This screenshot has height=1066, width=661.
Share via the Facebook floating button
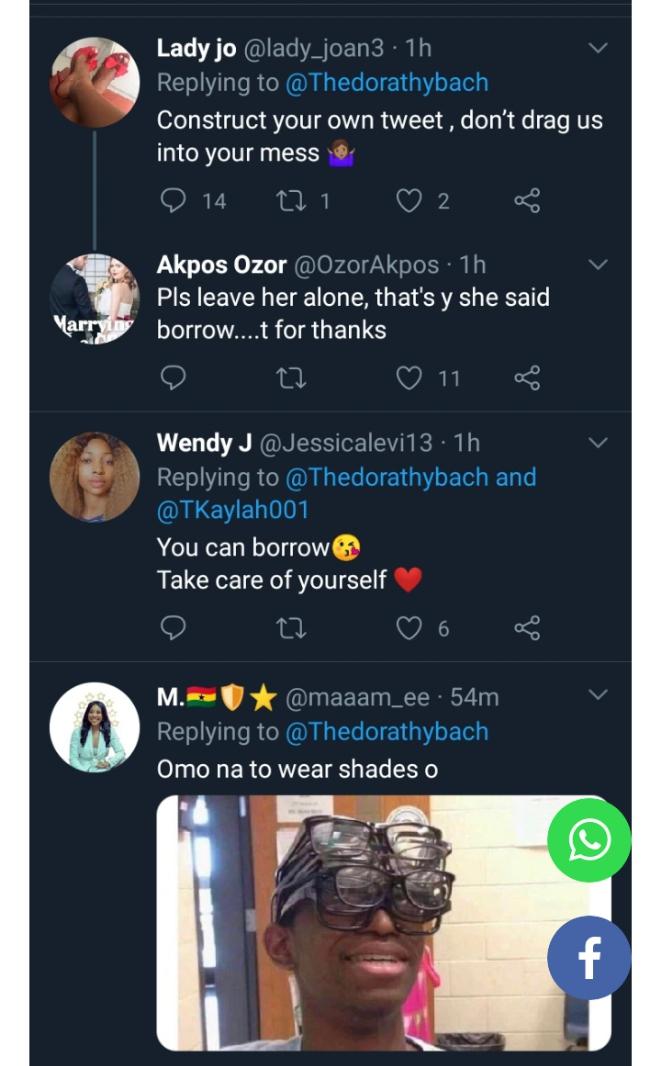(x=589, y=958)
